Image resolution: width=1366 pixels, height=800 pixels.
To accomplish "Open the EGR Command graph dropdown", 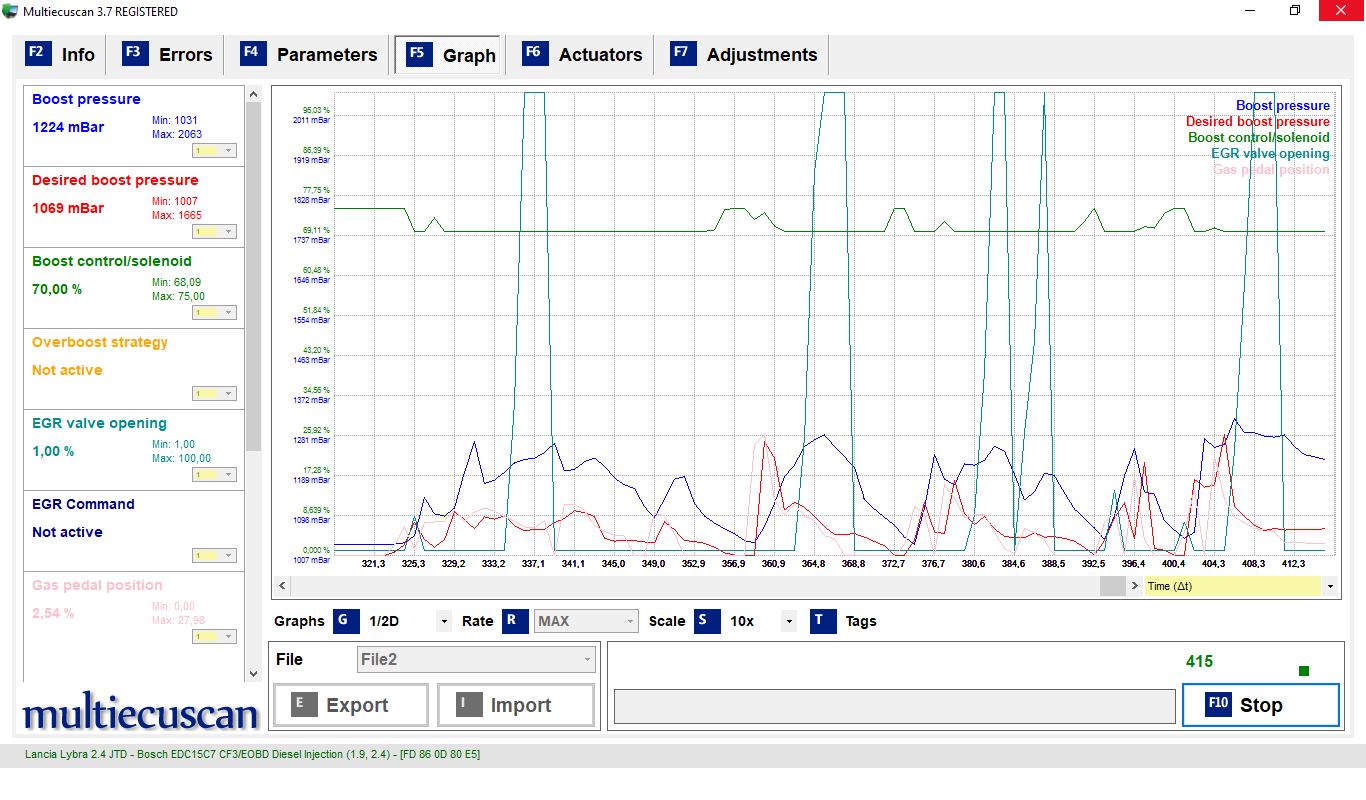I will pyautogui.click(x=214, y=556).
